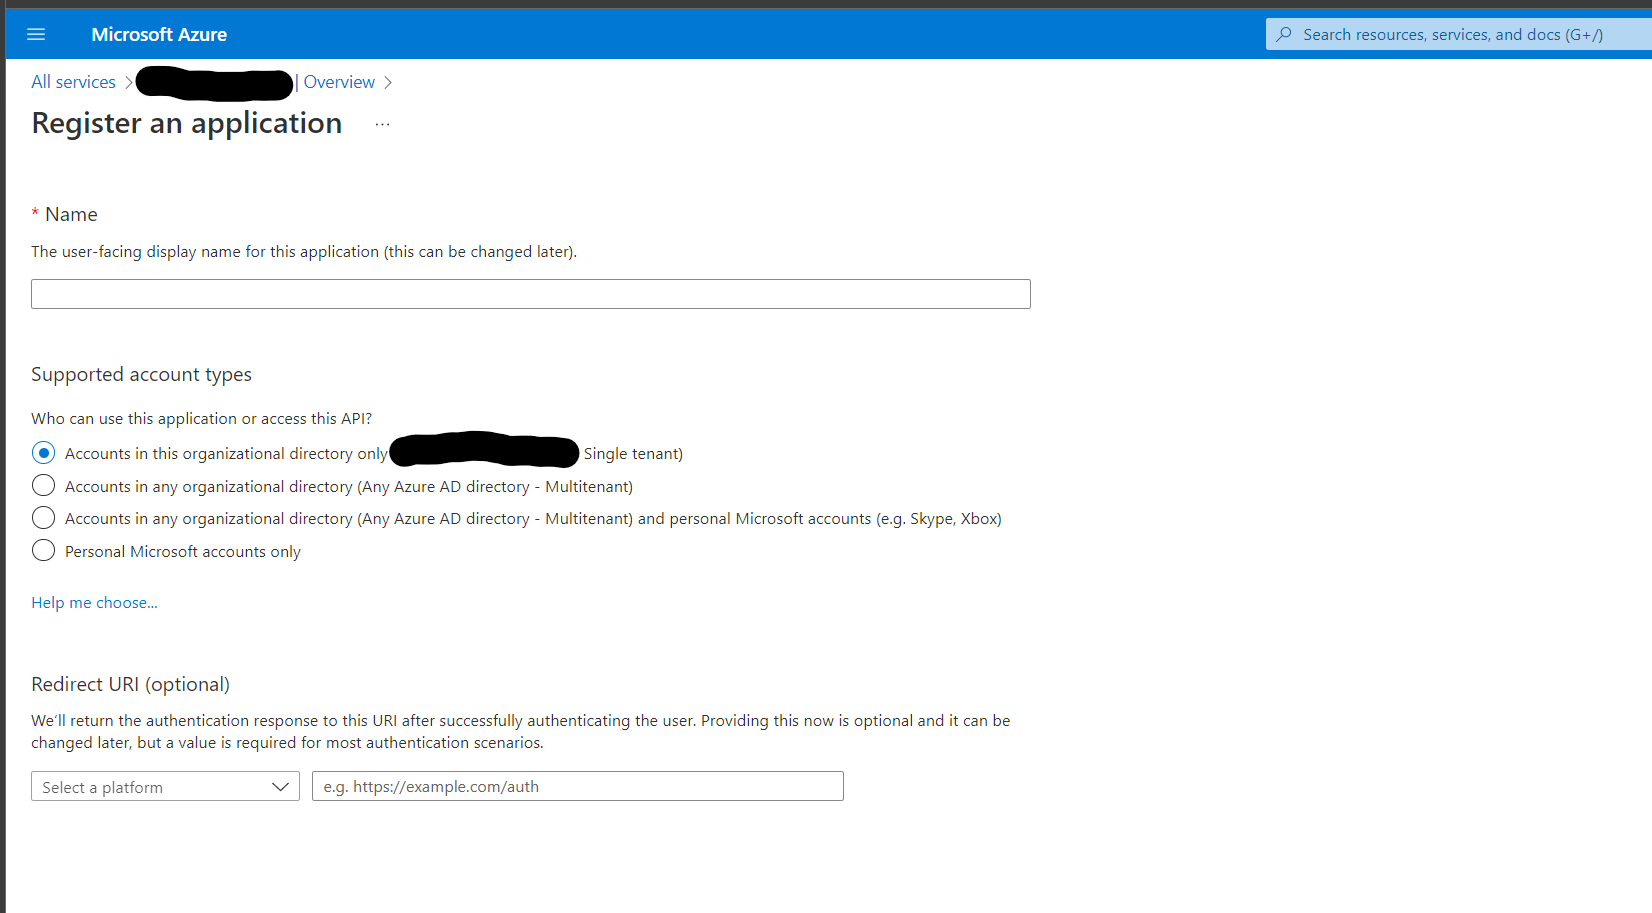
Task: Open the Azure portal hamburger menu
Action: pos(36,34)
